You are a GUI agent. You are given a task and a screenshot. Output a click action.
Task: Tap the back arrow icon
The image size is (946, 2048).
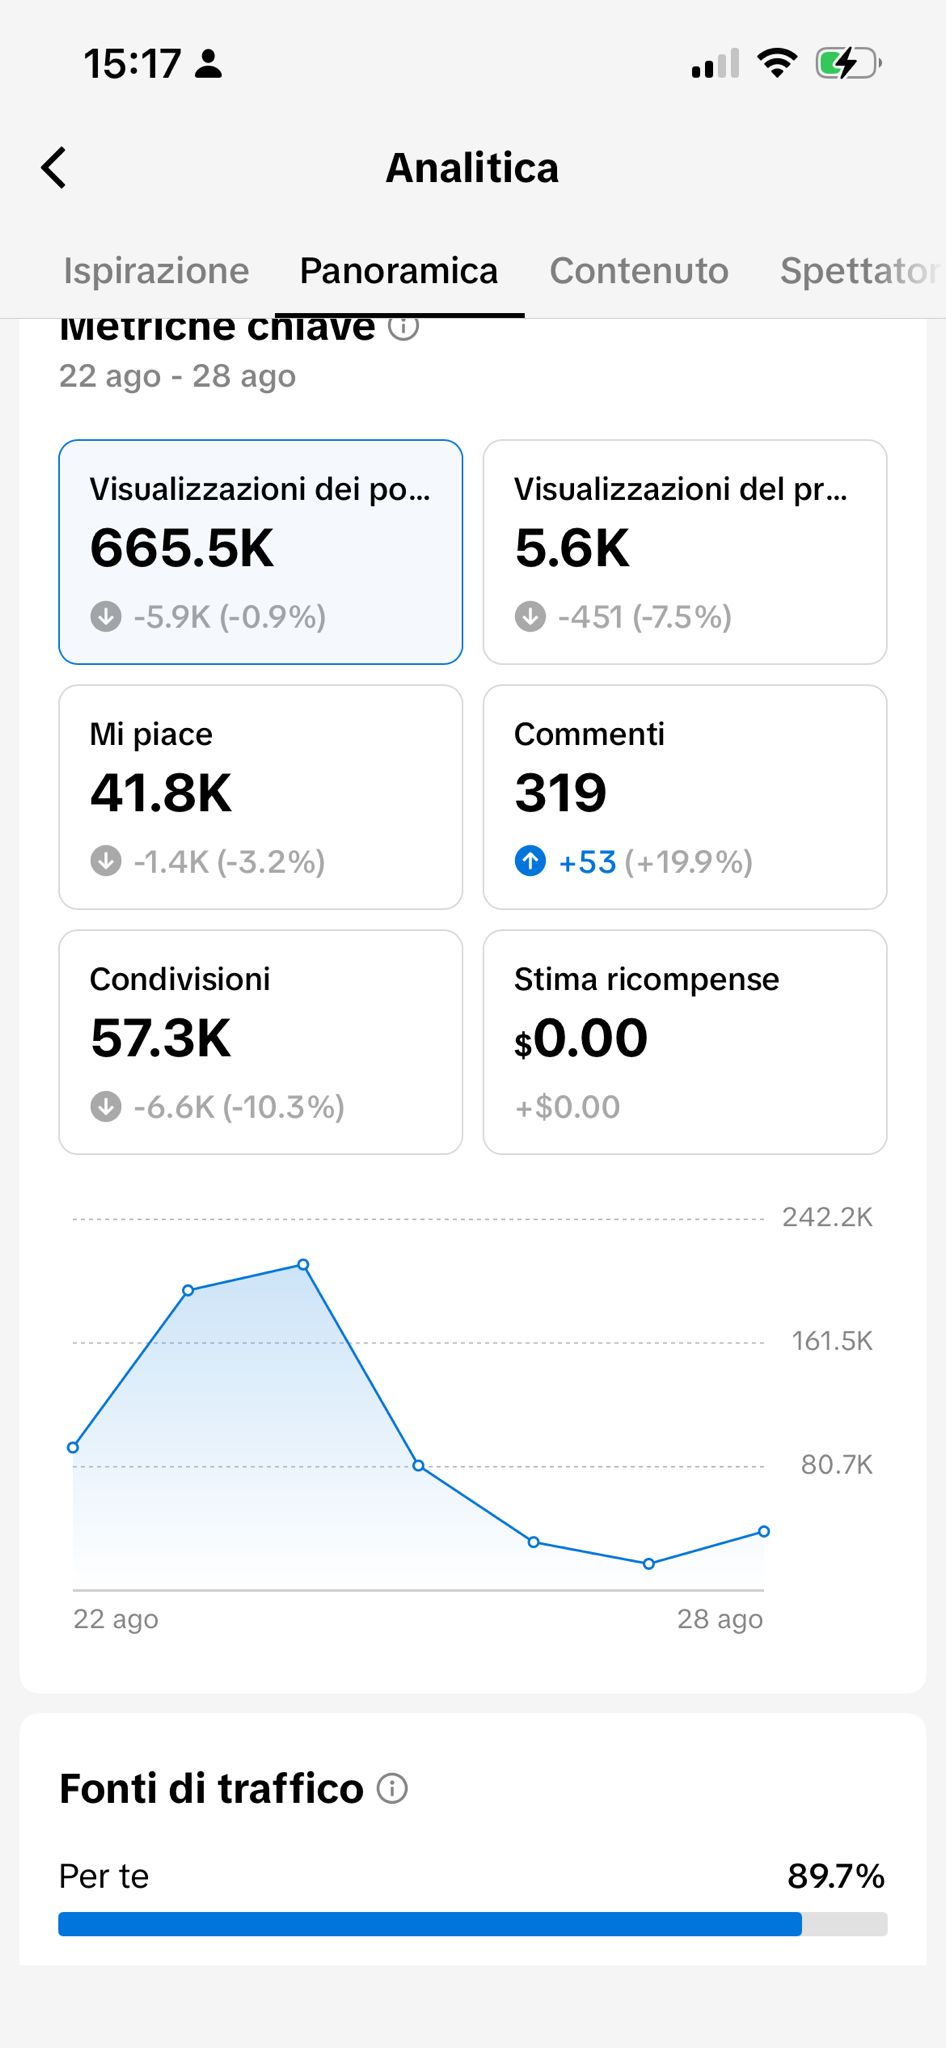click(x=54, y=167)
